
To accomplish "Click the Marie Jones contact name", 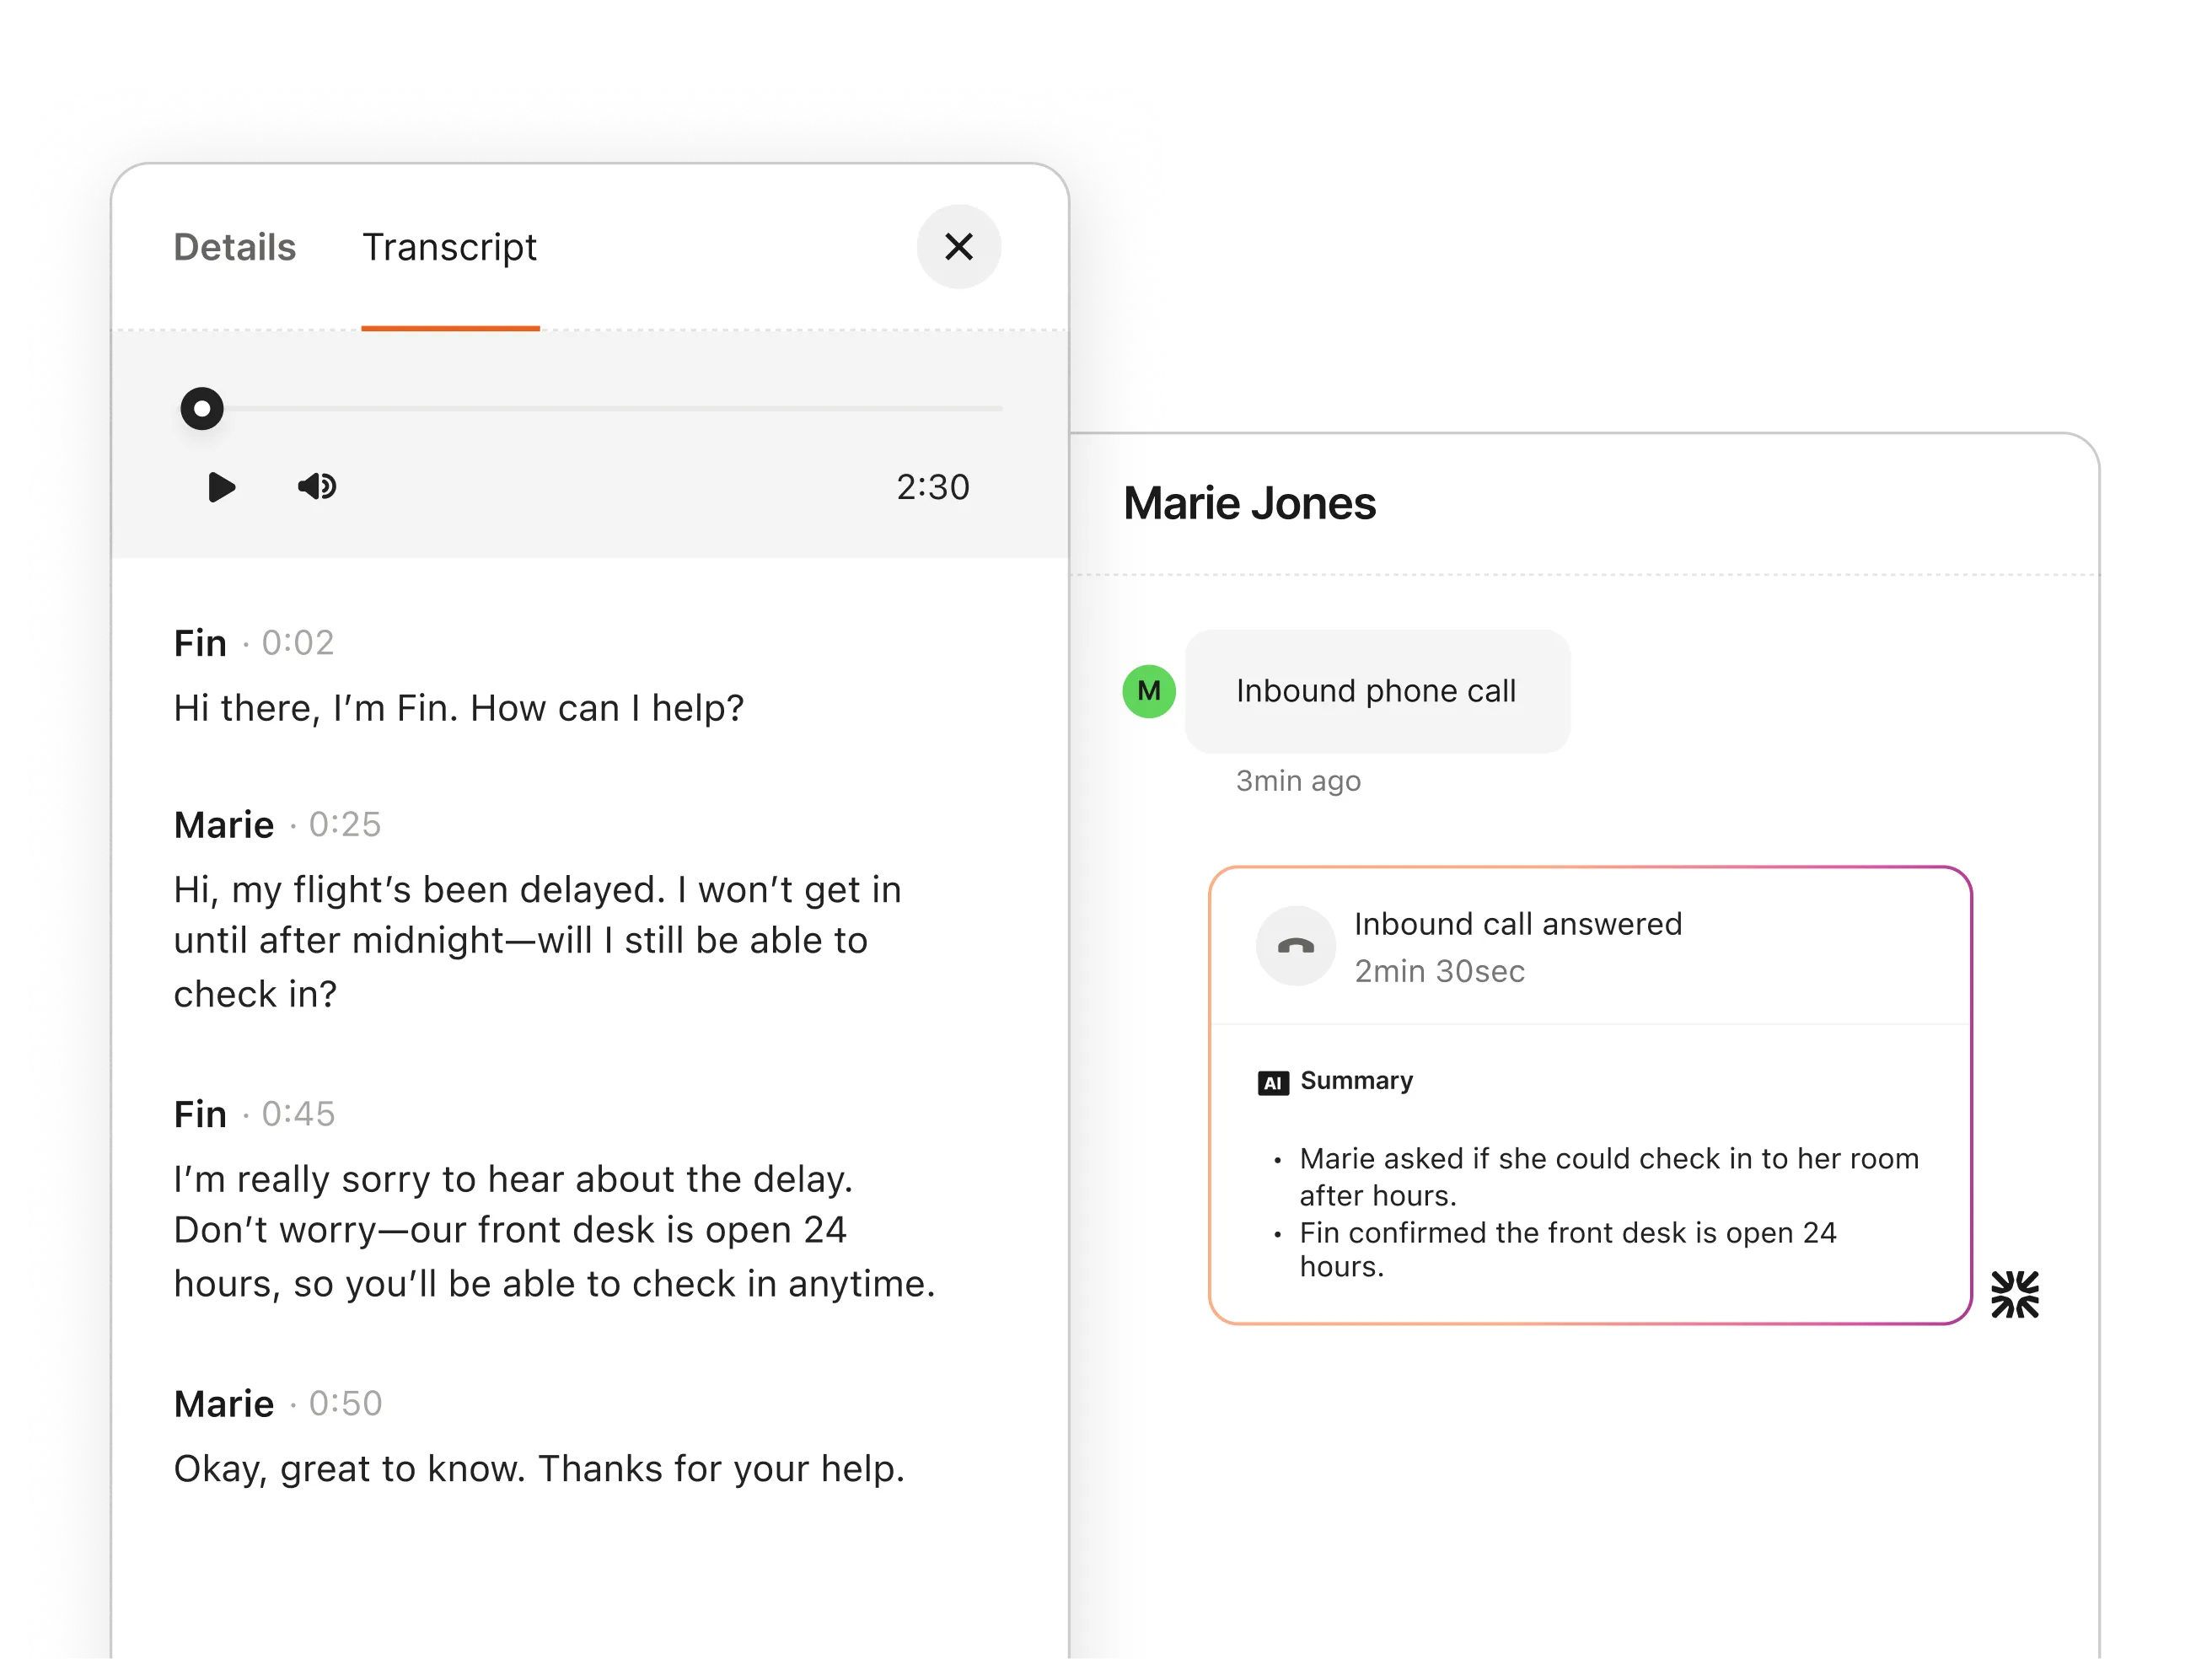I will click(x=1249, y=503).
